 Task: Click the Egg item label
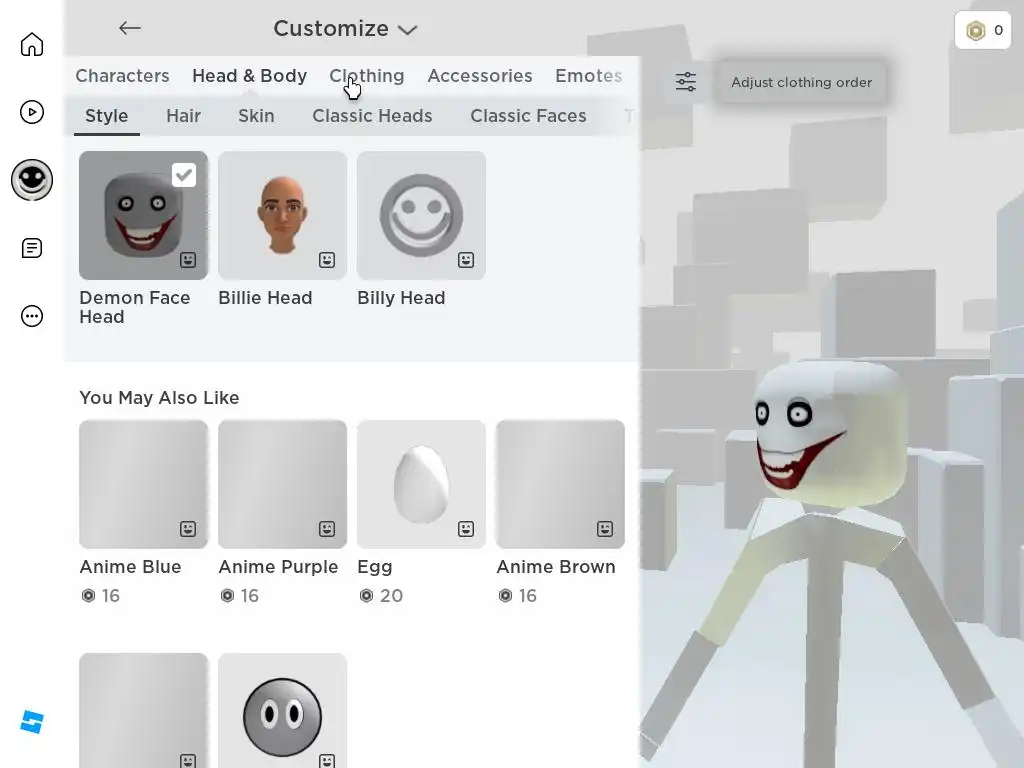point(375,567)
